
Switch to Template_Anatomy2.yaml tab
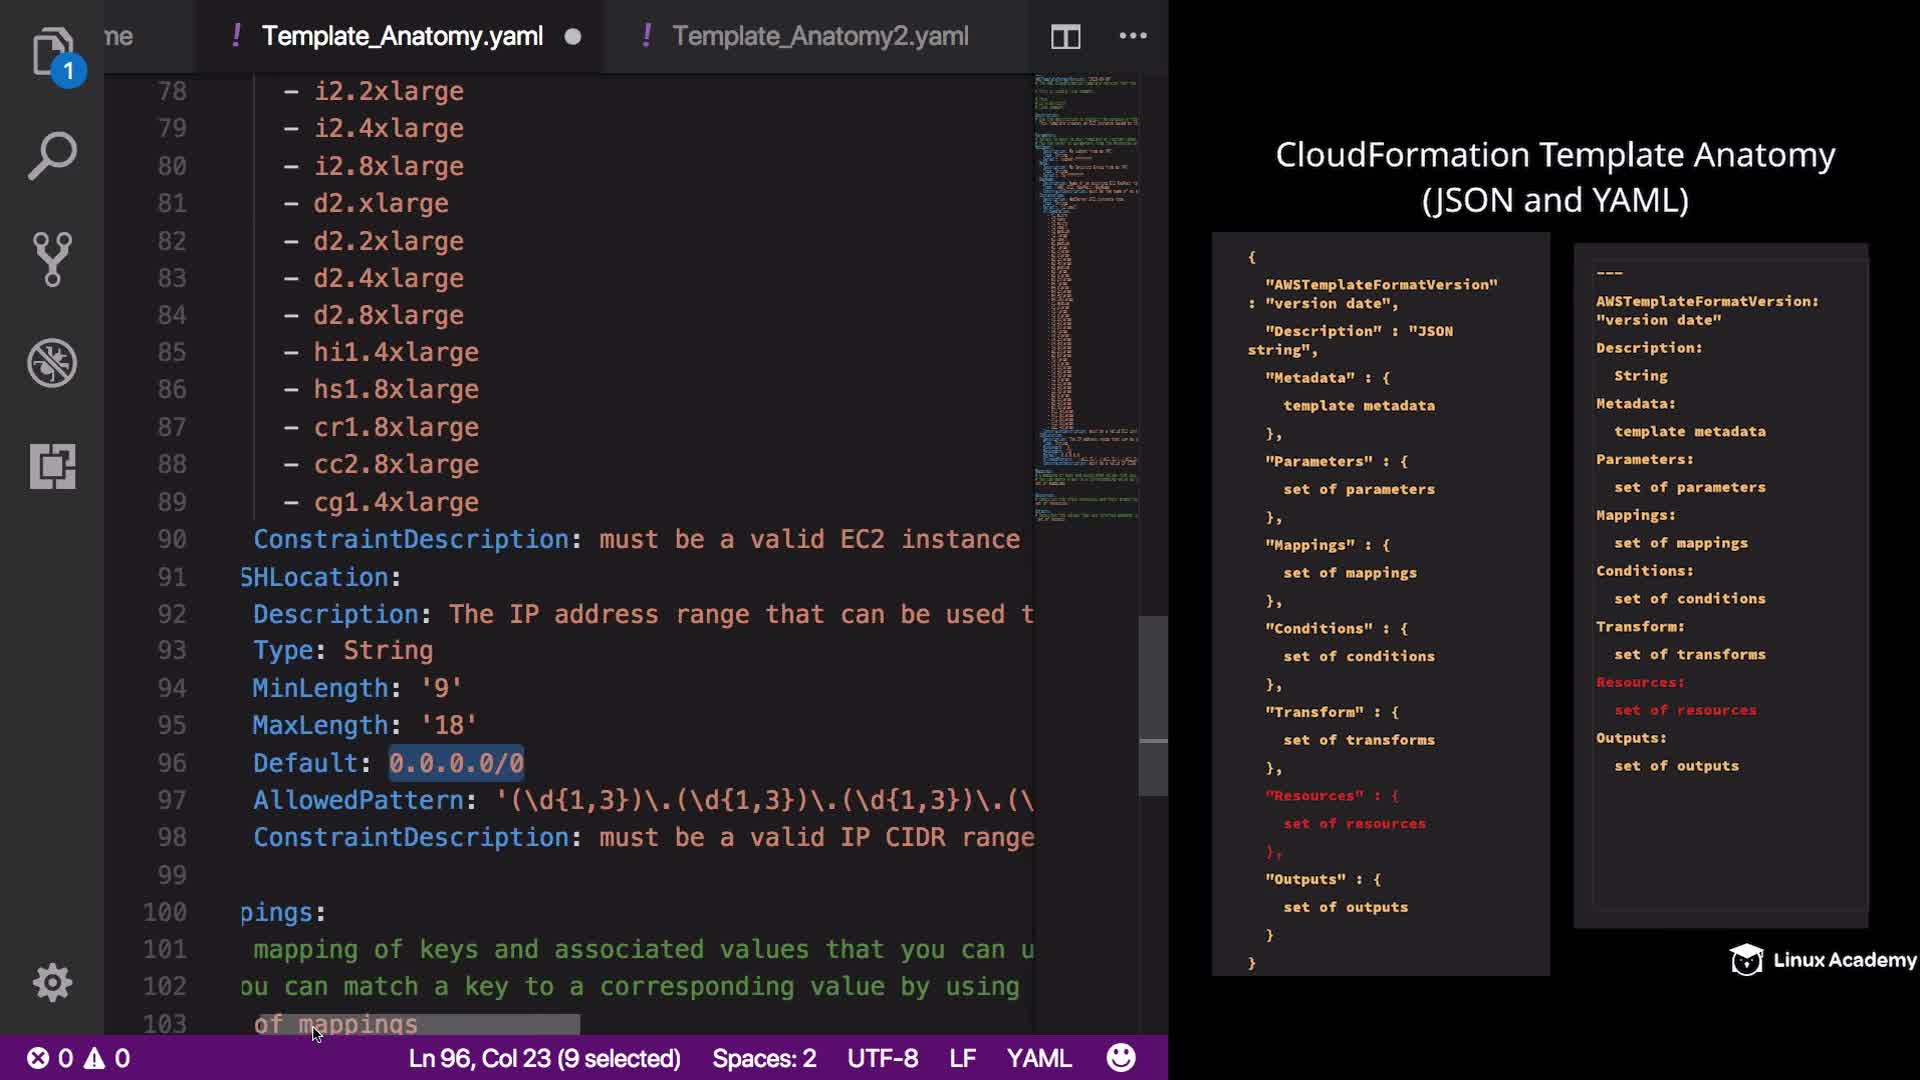[819, 36]
